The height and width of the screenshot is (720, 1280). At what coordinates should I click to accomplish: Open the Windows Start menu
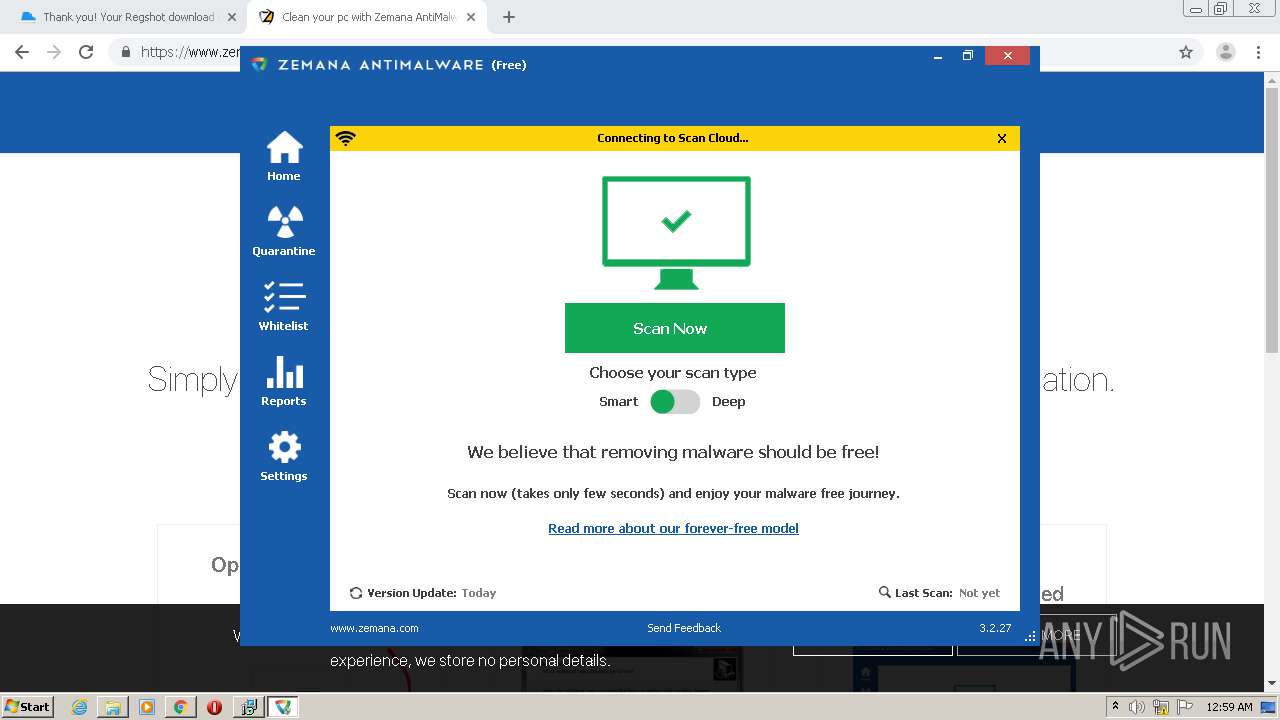[28, 706]
